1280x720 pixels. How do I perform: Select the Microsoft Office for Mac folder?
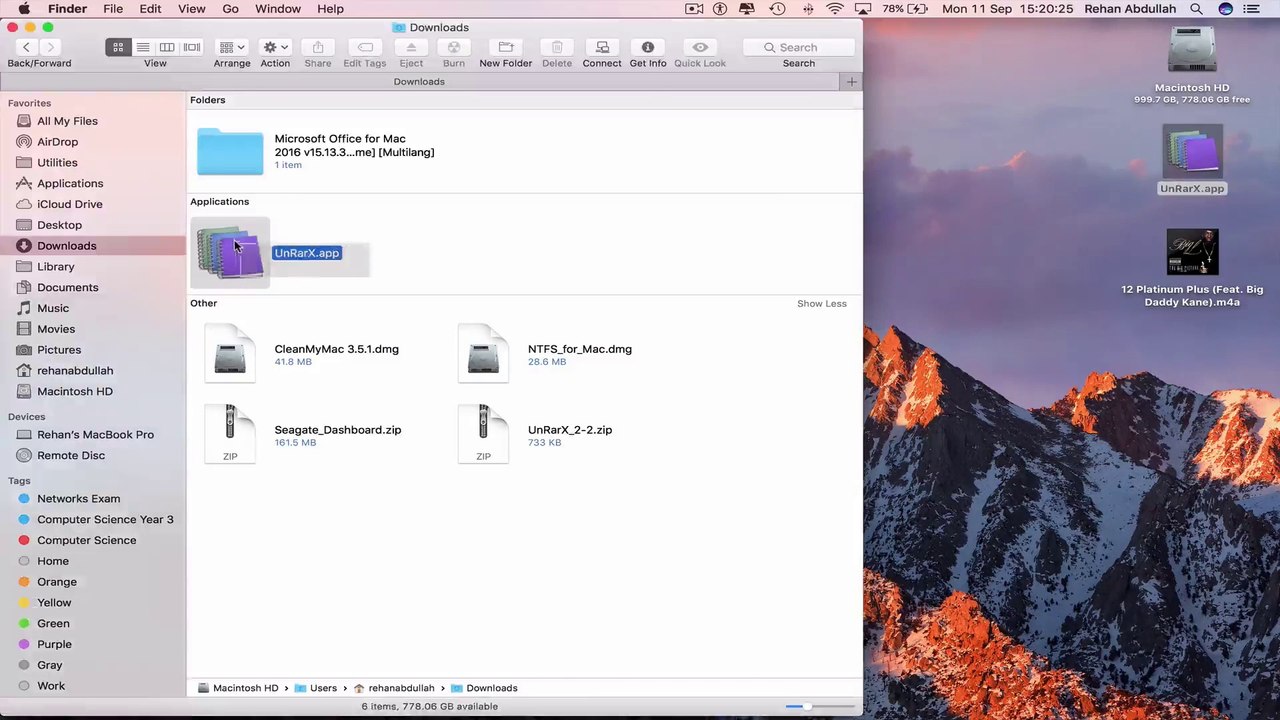(x=230, y=151)
